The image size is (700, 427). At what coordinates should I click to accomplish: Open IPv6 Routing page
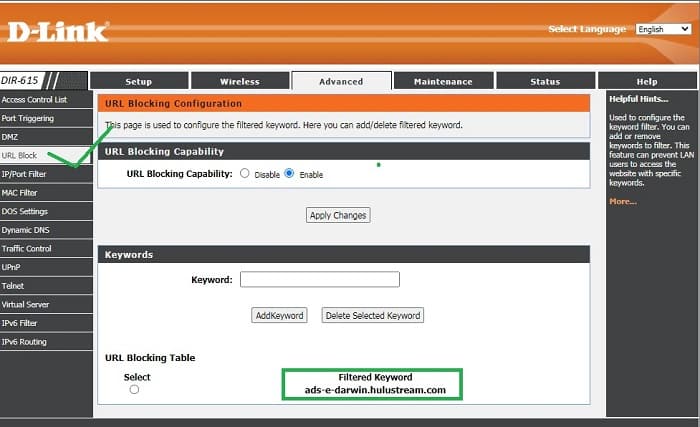coord(46,342)
